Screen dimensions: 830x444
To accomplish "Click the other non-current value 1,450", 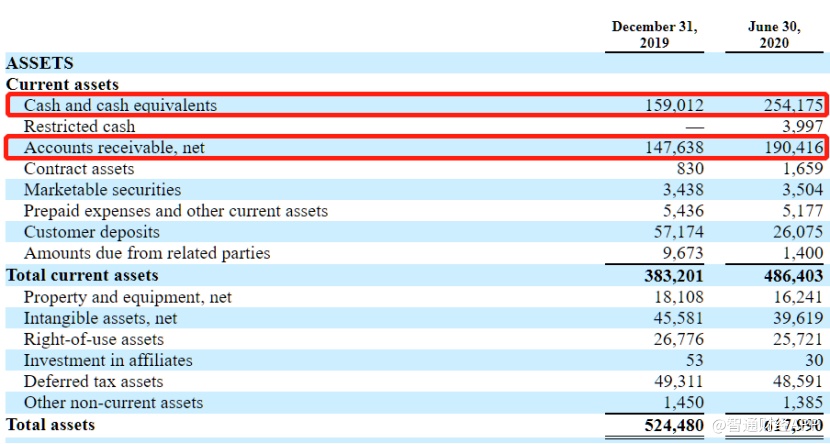I will pos(684,403).
